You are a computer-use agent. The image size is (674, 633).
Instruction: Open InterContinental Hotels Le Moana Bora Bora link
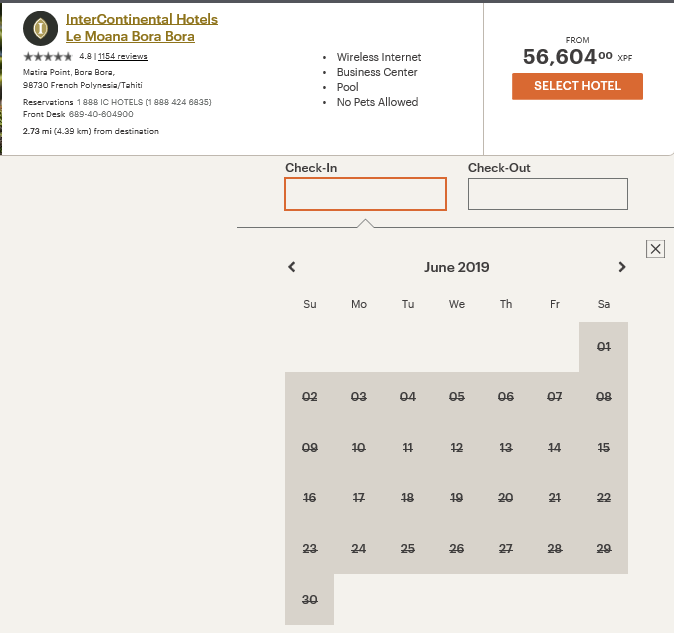[x=141, y=28]
